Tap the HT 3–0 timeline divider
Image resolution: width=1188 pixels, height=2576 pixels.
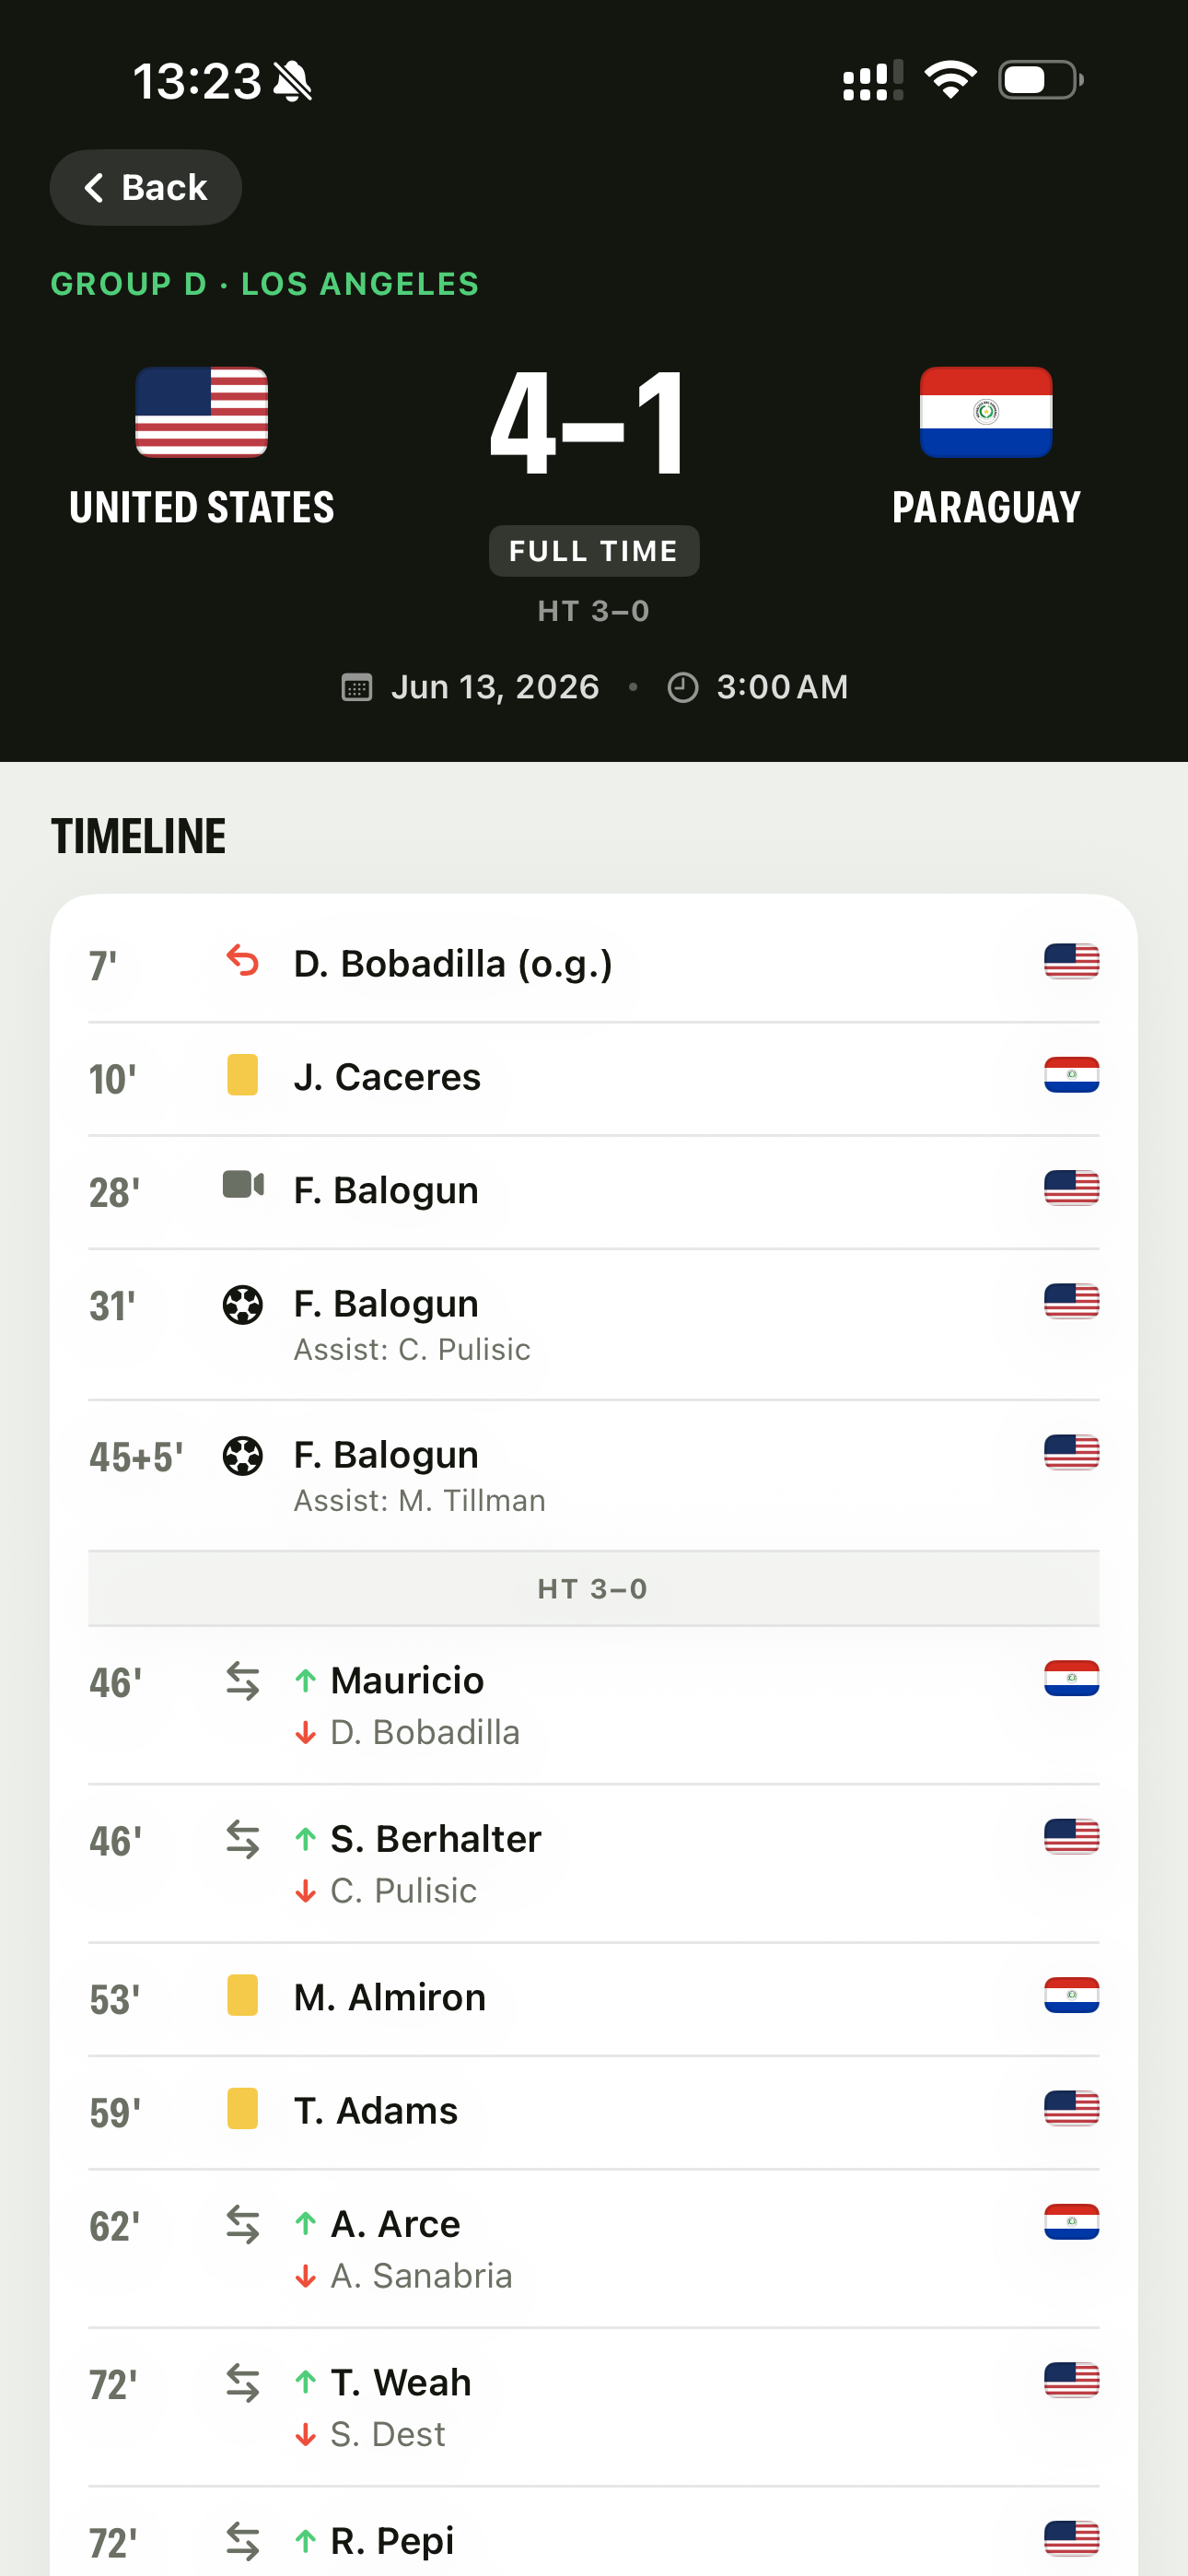(x=594, y=1589)
